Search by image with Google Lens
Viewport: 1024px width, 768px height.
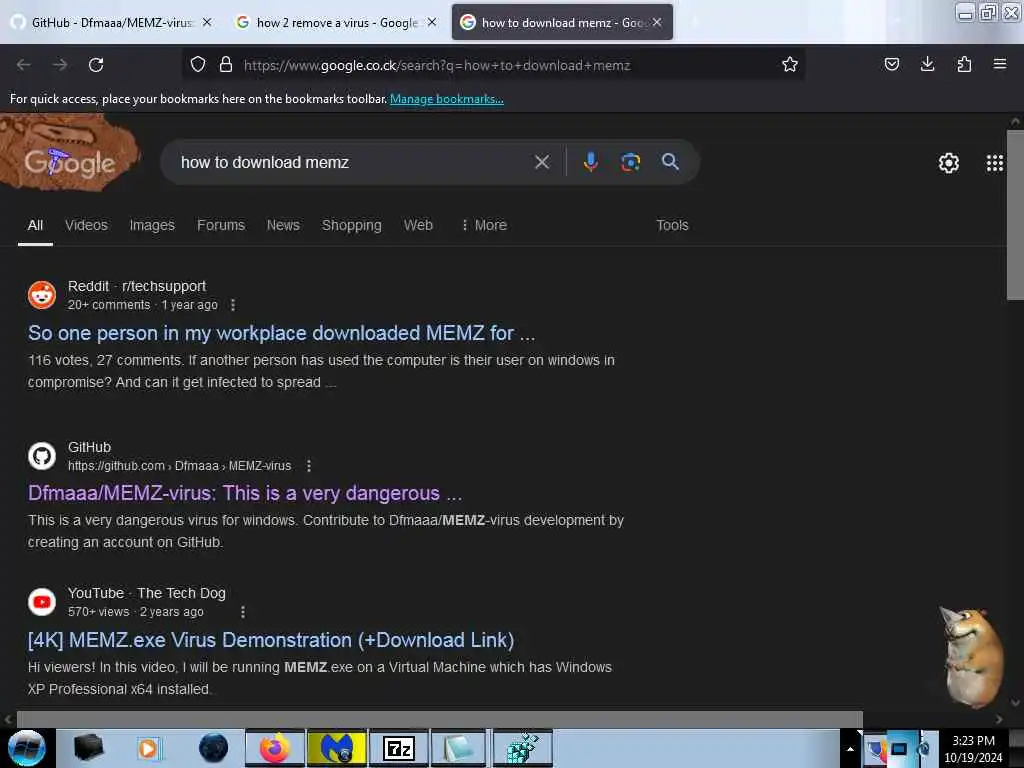pyautogui.click(x=630, y=162)
